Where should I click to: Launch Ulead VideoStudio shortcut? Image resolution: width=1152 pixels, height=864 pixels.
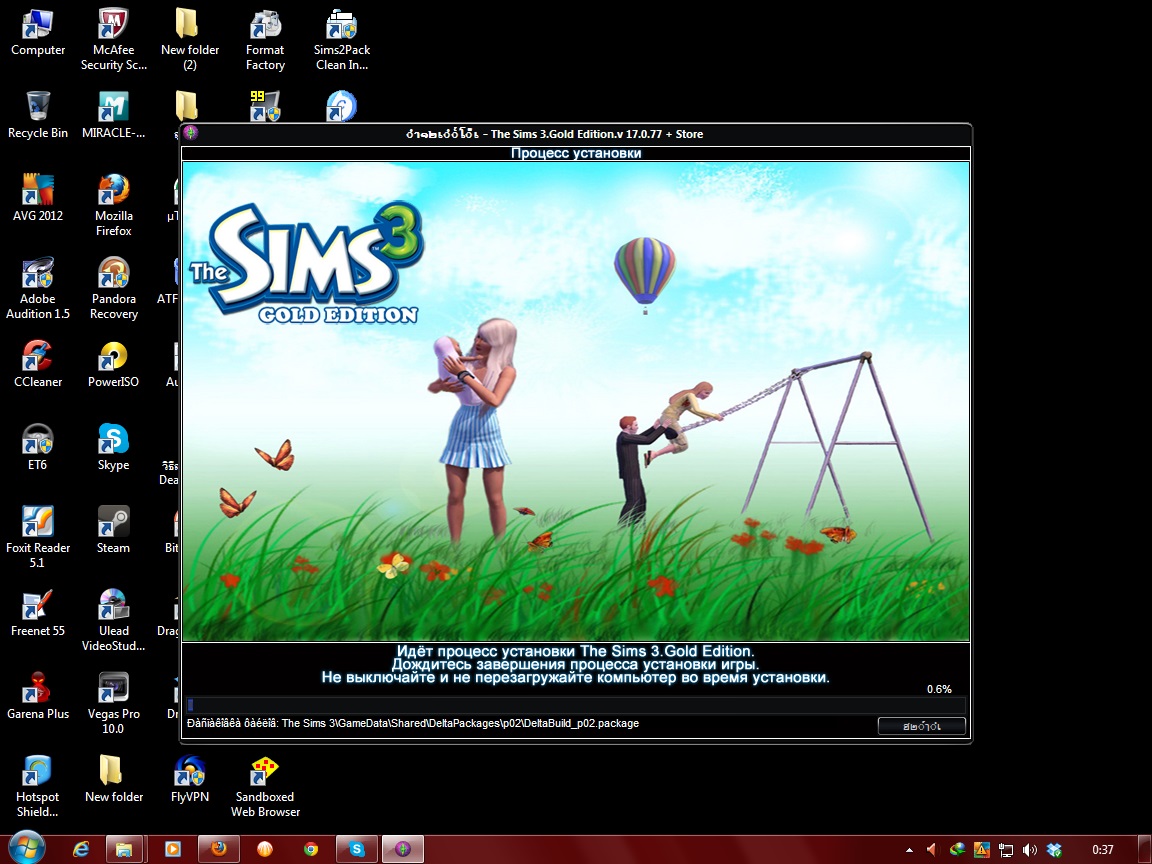tap(113, 621)
